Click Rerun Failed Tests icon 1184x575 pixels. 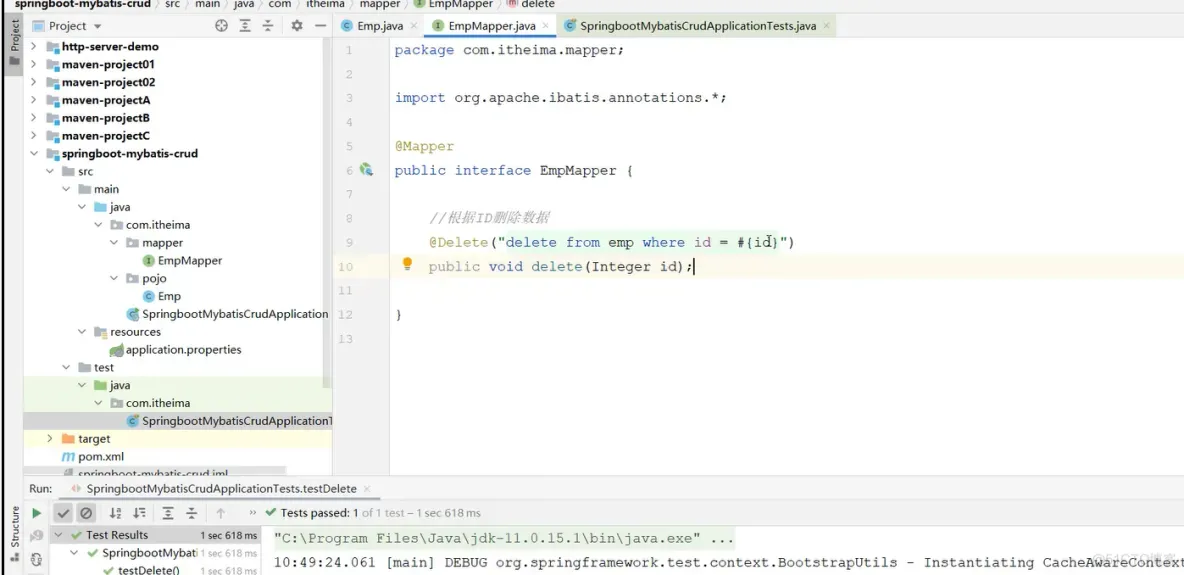[36, 536]
